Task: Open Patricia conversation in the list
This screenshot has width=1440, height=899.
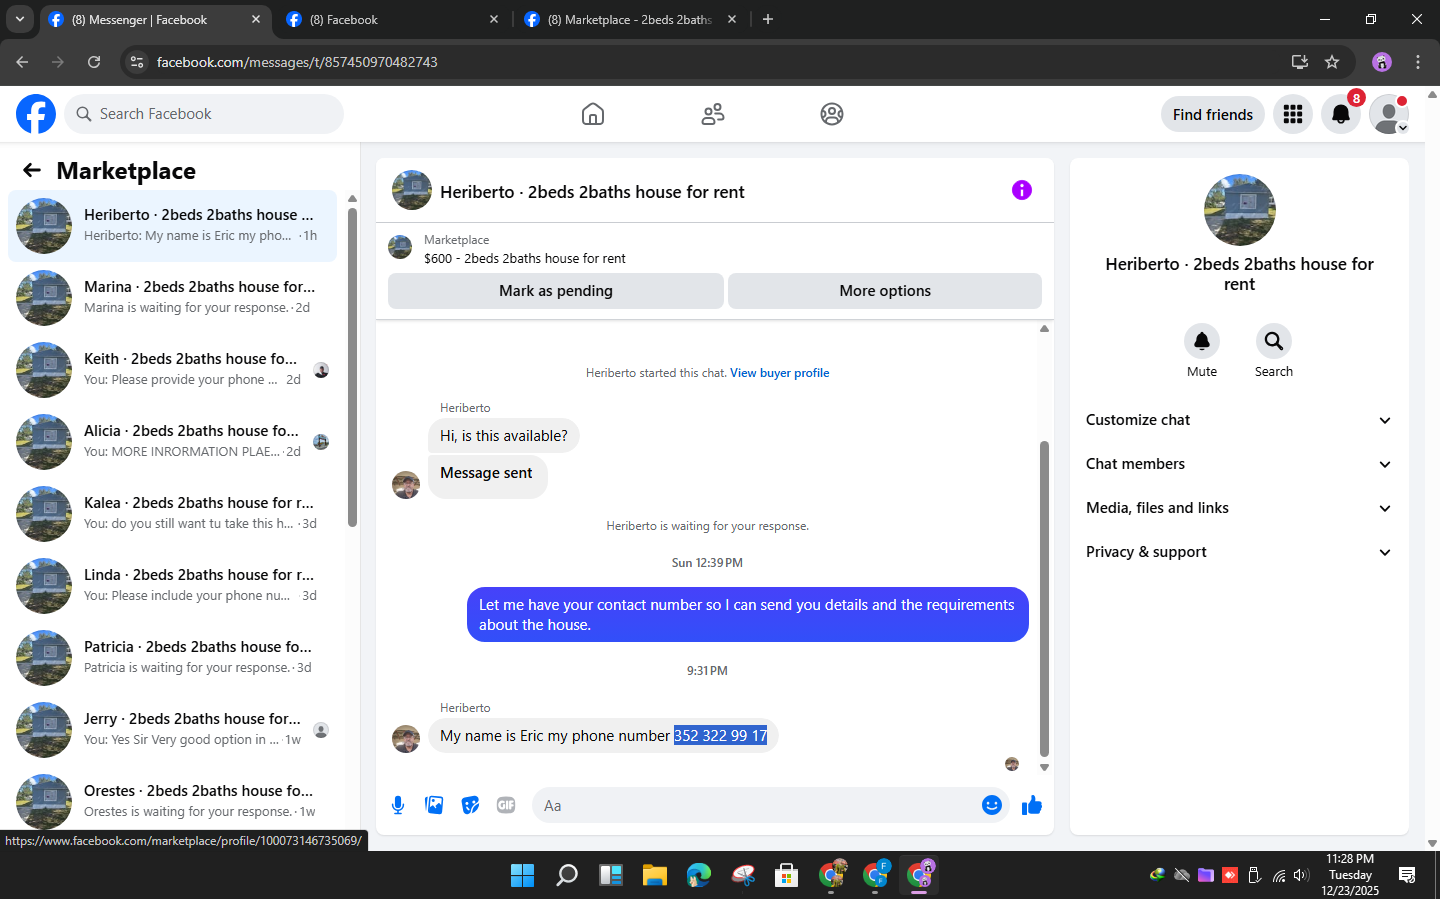Action: tap(172, 658)
